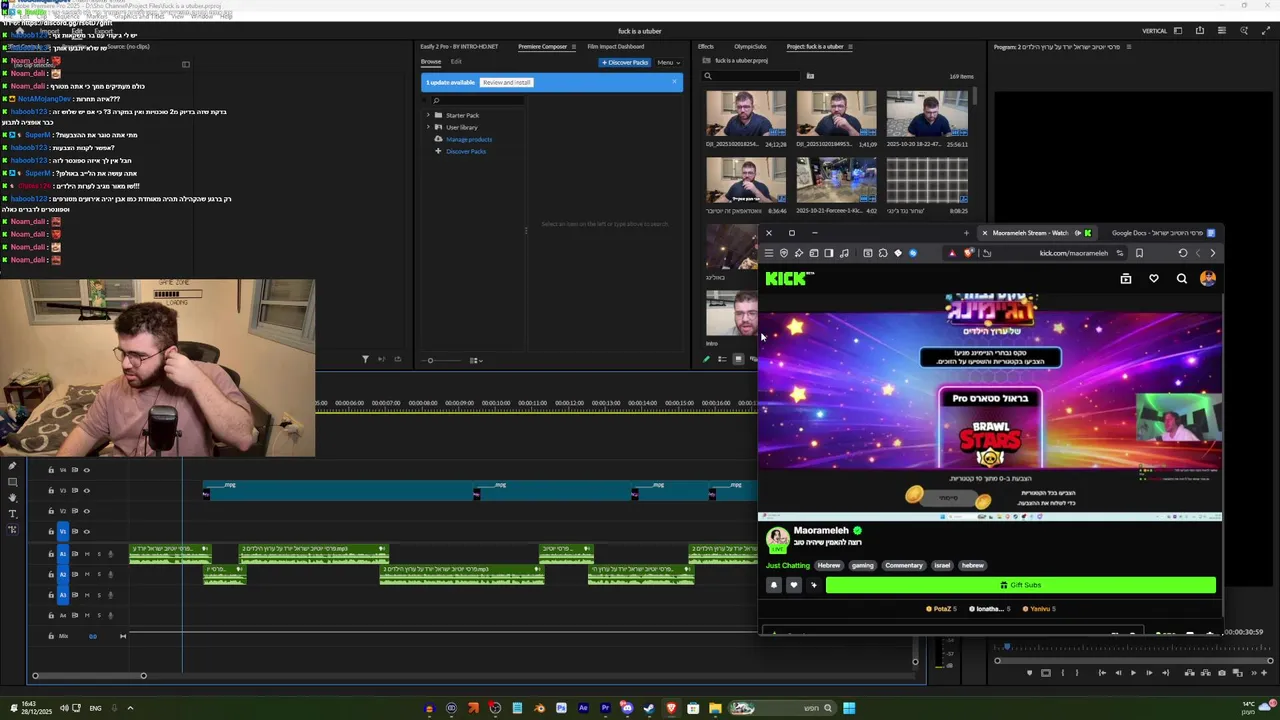
Task: Toggle lock on track V3
Action: point(51,491)
